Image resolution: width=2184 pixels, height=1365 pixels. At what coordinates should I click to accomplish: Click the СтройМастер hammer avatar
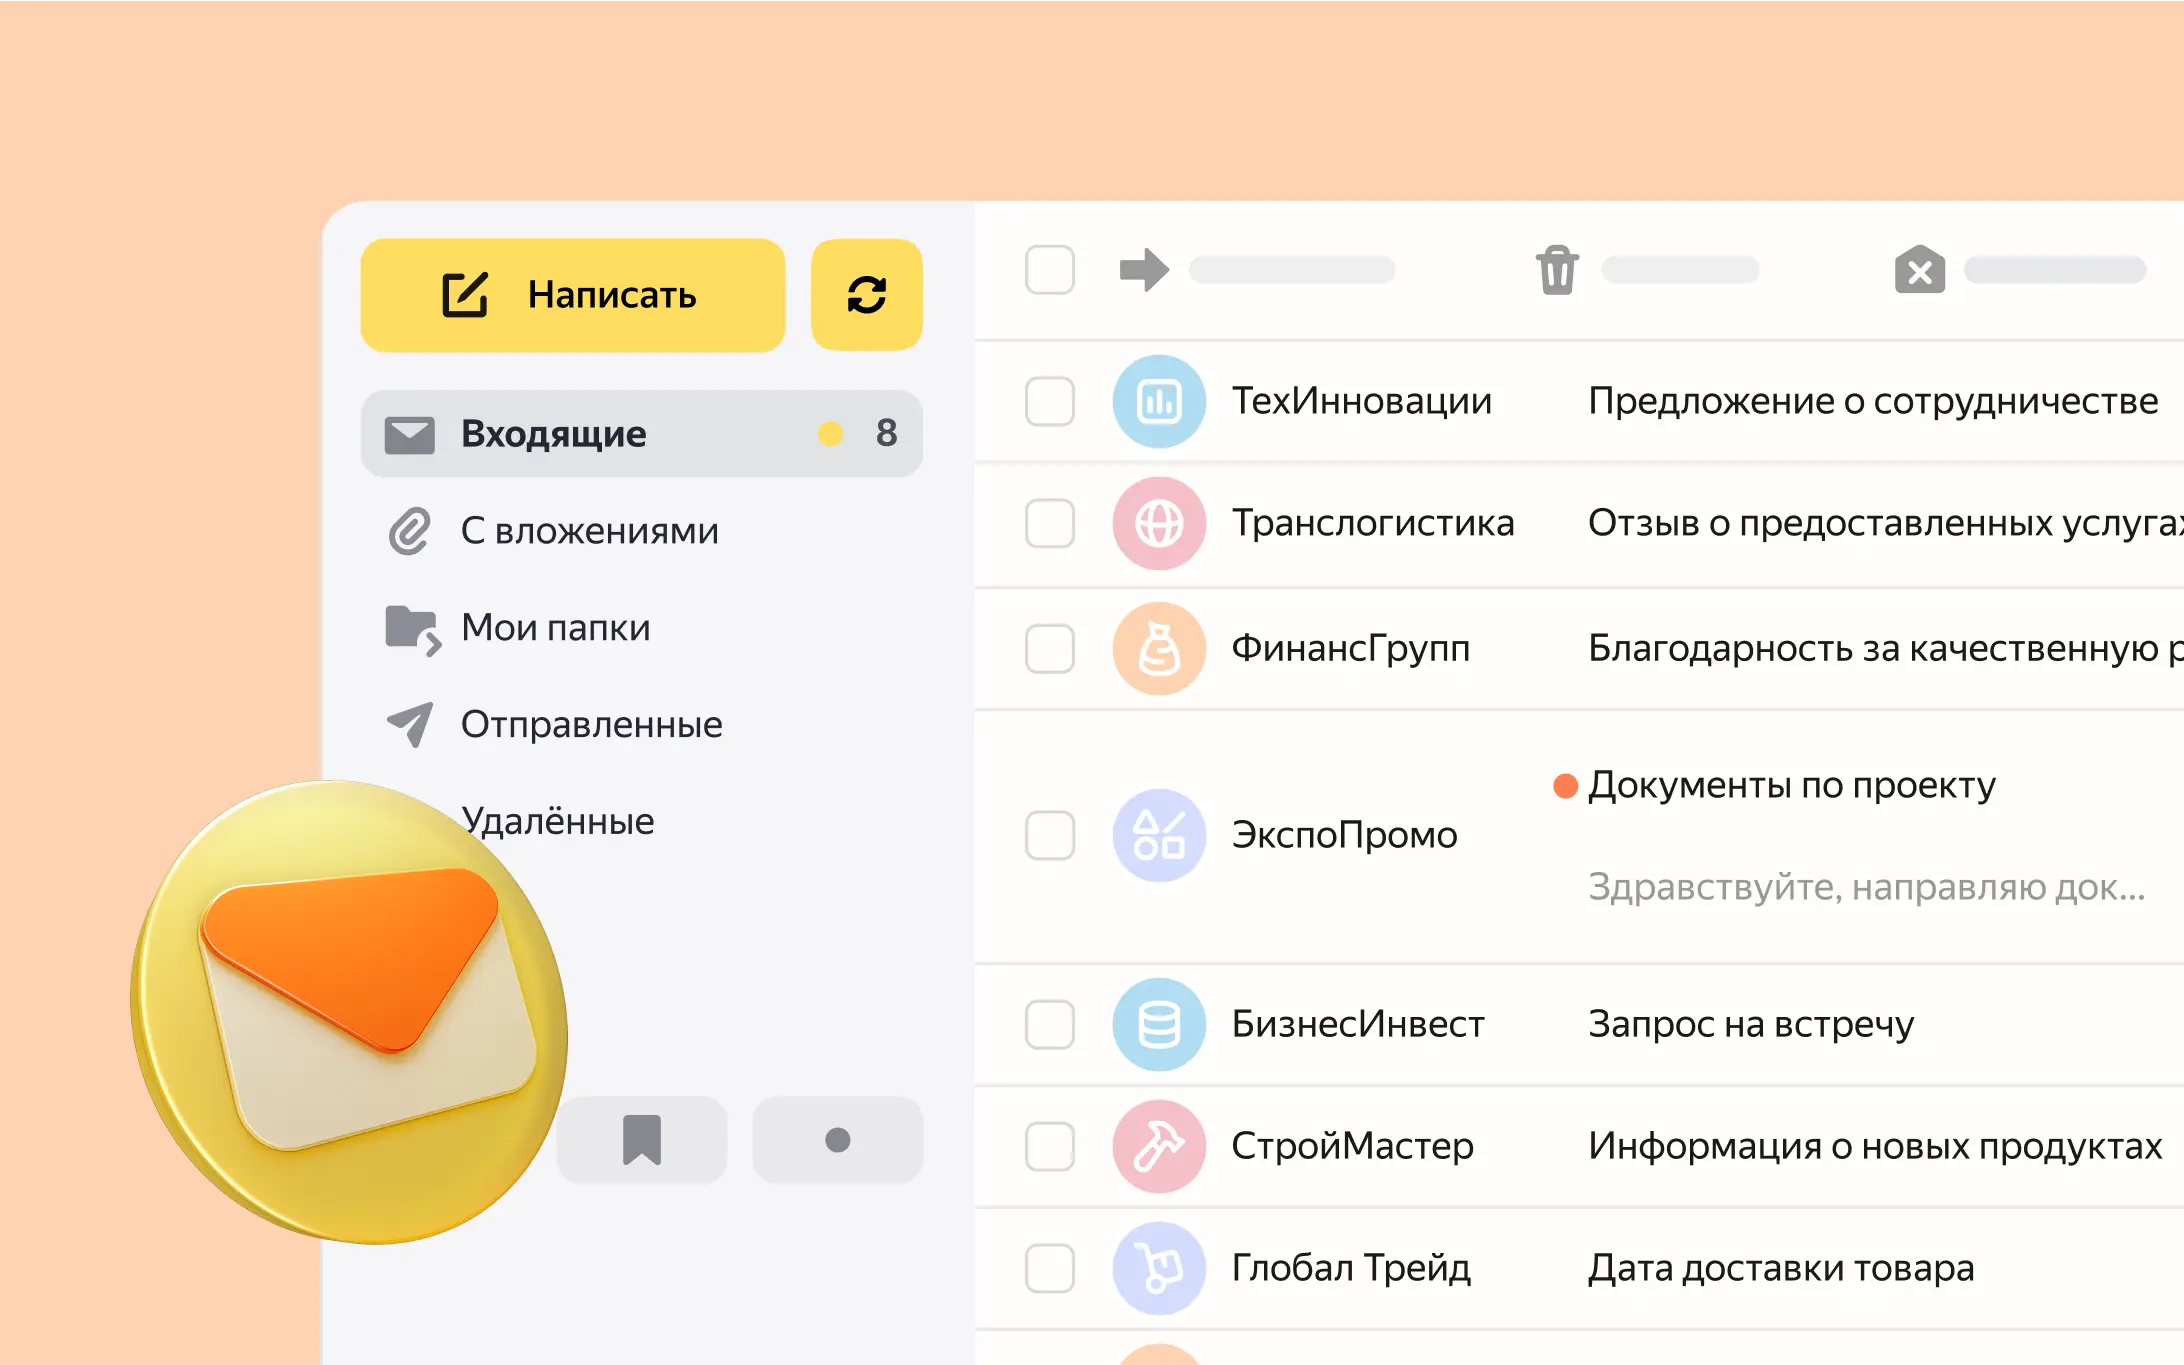tap(1159, 1146)
